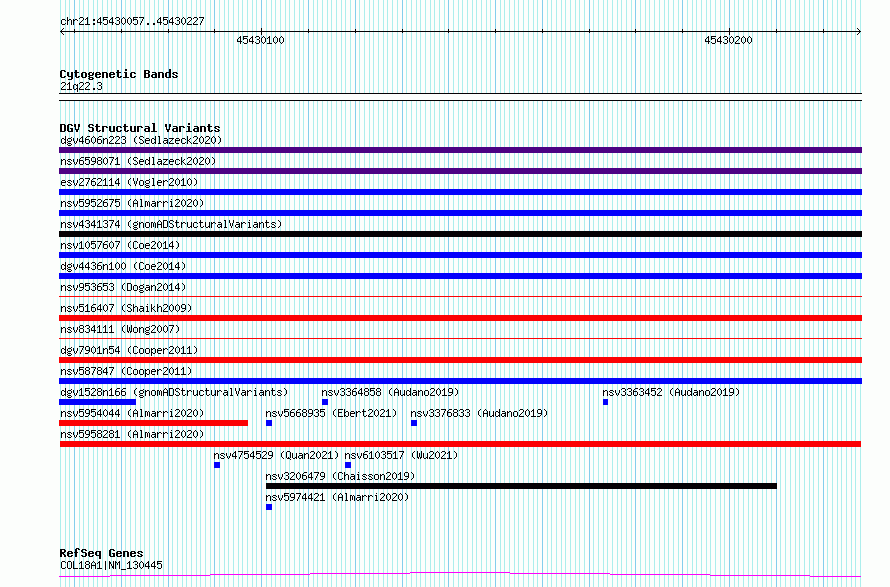
Task: Click the nsv5954044 (Almarri2020) label
Action: point(132,413)
